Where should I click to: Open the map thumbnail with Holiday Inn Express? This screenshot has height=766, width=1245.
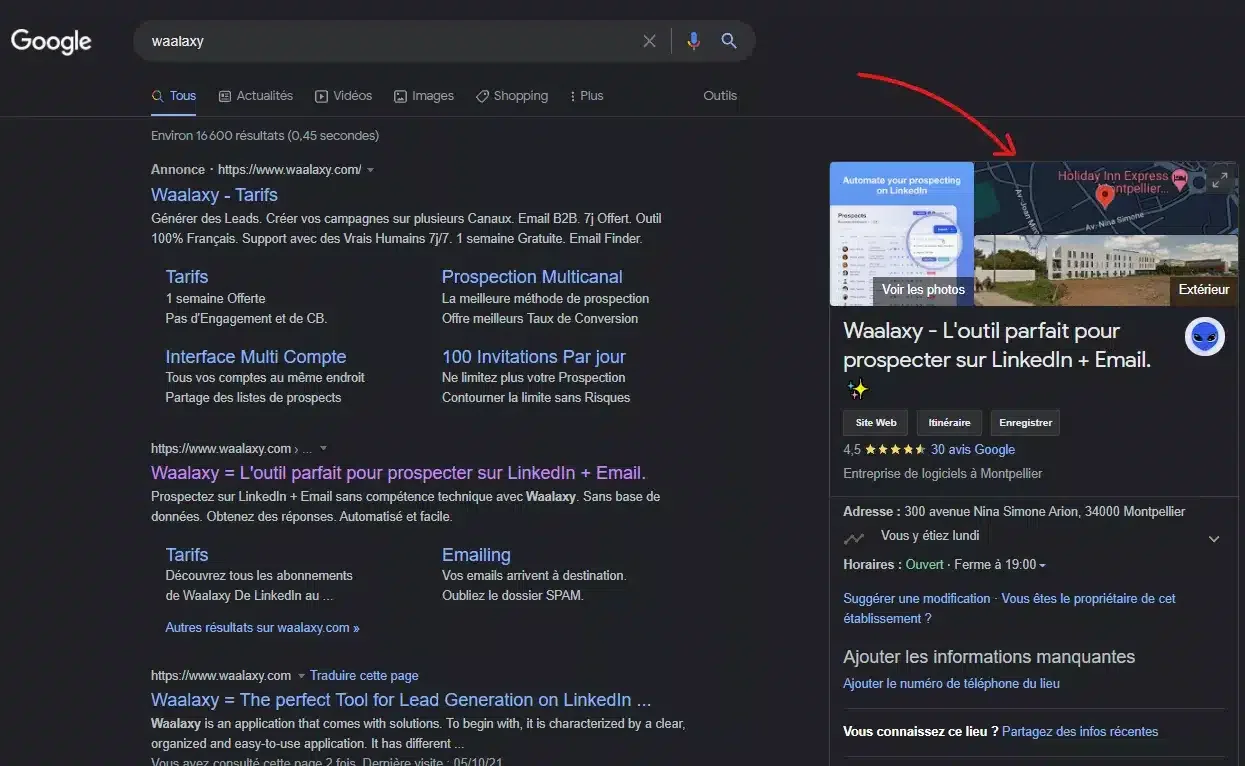click(x=1106, y=197)
